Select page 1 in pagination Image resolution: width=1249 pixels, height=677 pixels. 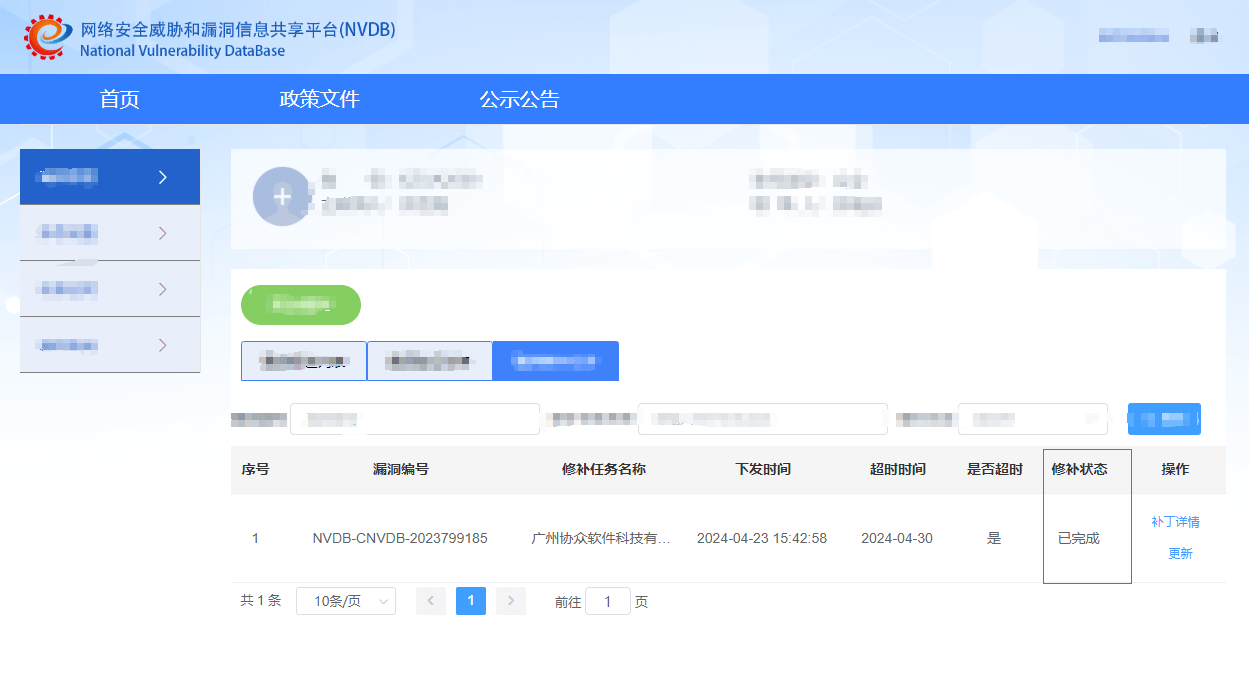[471, 601]
